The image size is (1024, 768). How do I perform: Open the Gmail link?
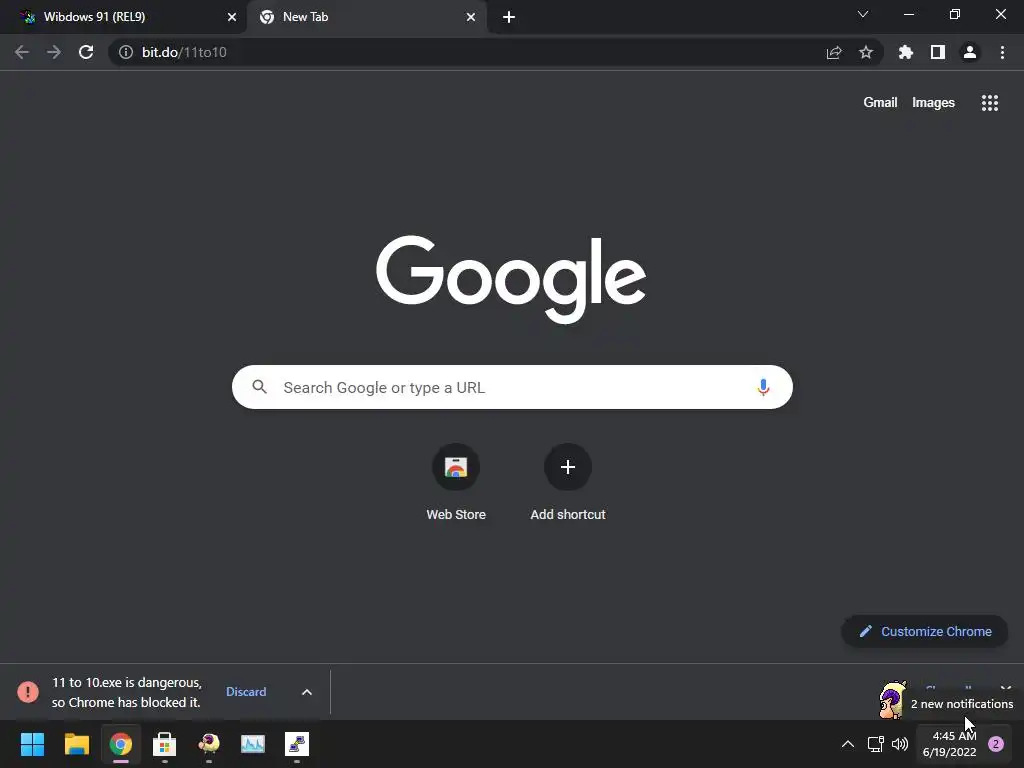pyautogui.click(x=880, y=103)
